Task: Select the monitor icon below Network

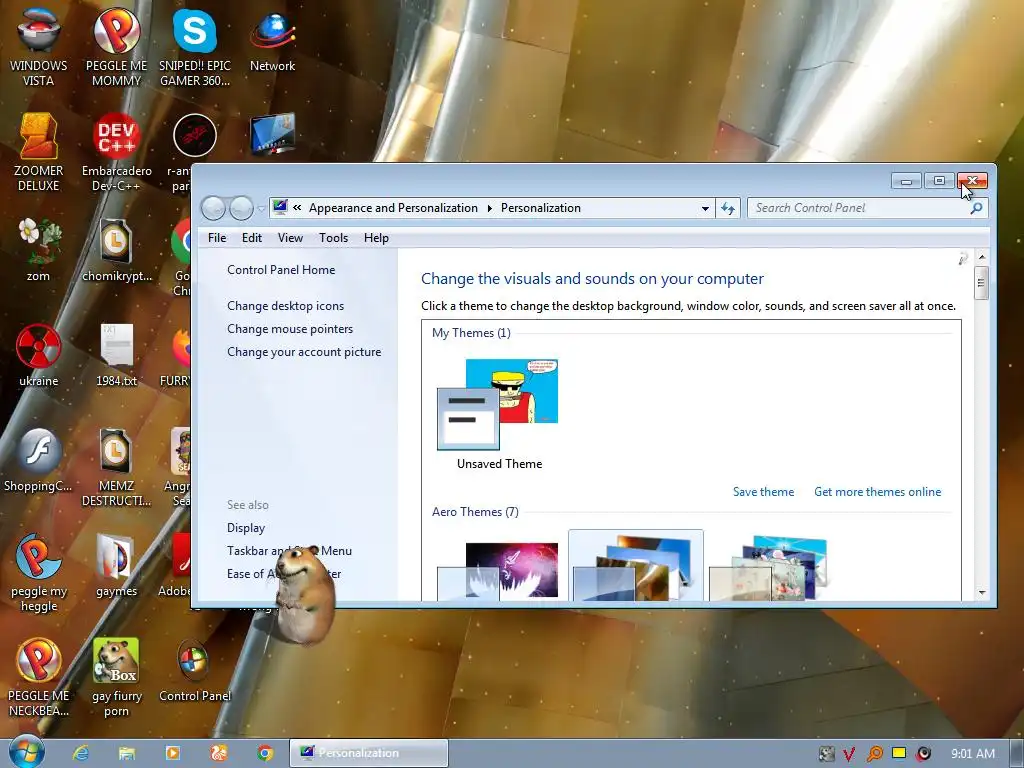Action: [272, 134]
